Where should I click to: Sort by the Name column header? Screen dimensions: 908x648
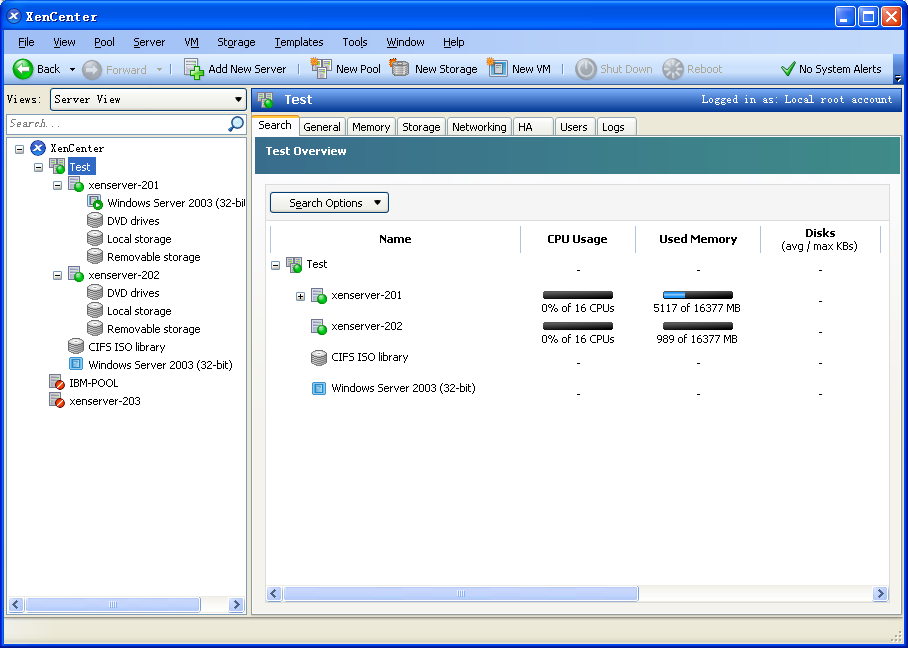(x=395, y=239)
